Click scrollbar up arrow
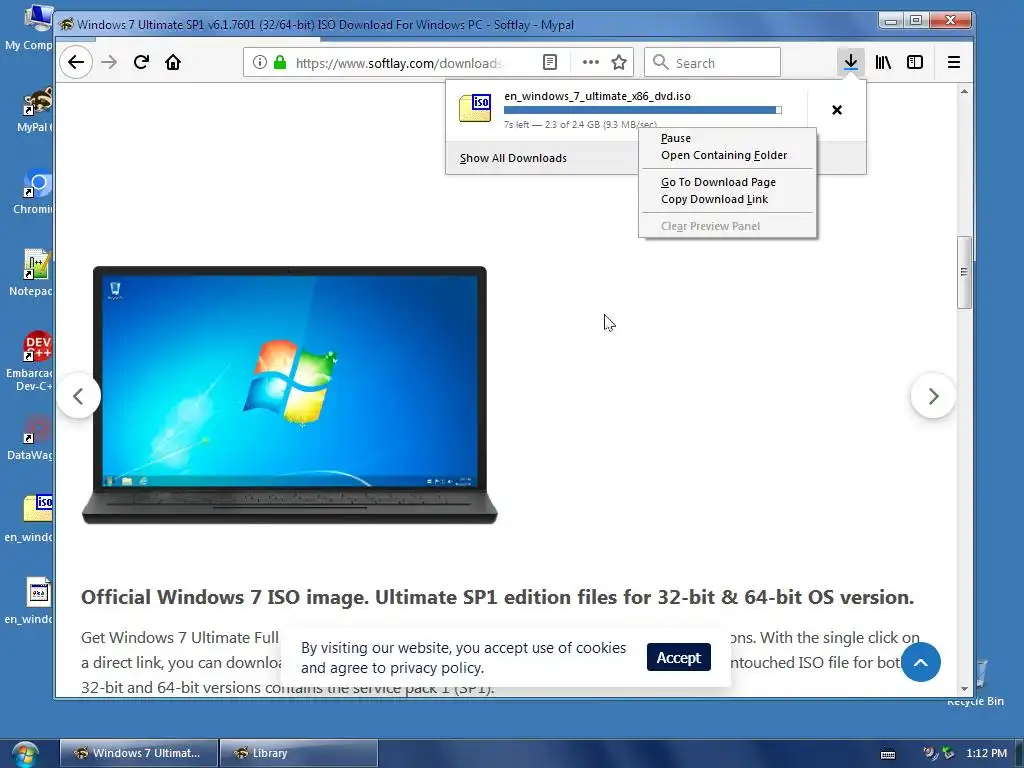This screenshot has height=768, width=1024. coord(964,92)
